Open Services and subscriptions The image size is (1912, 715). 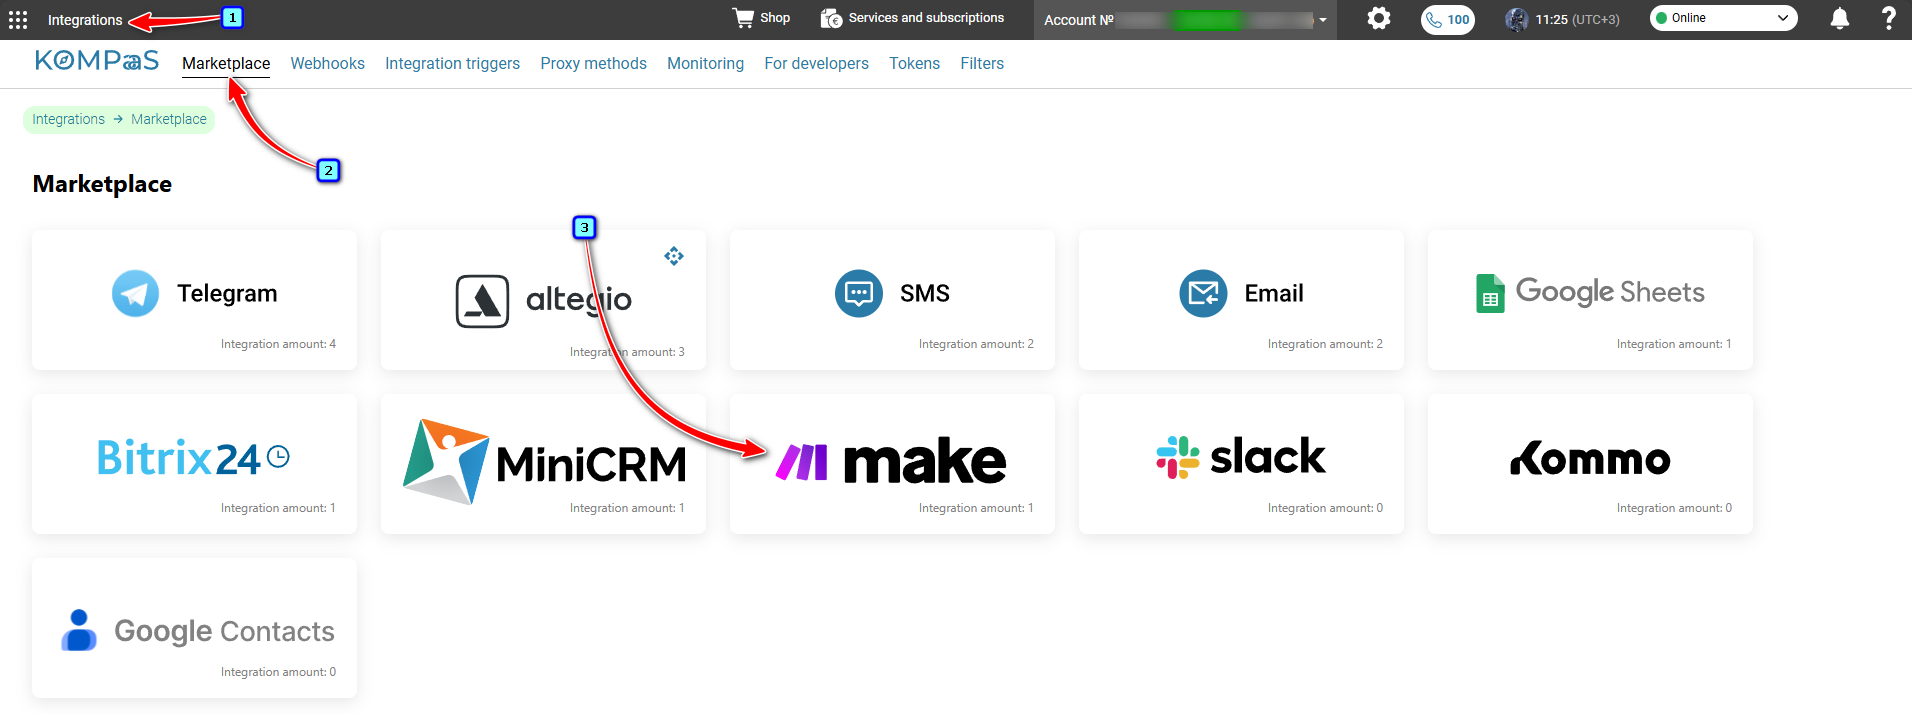912,18
